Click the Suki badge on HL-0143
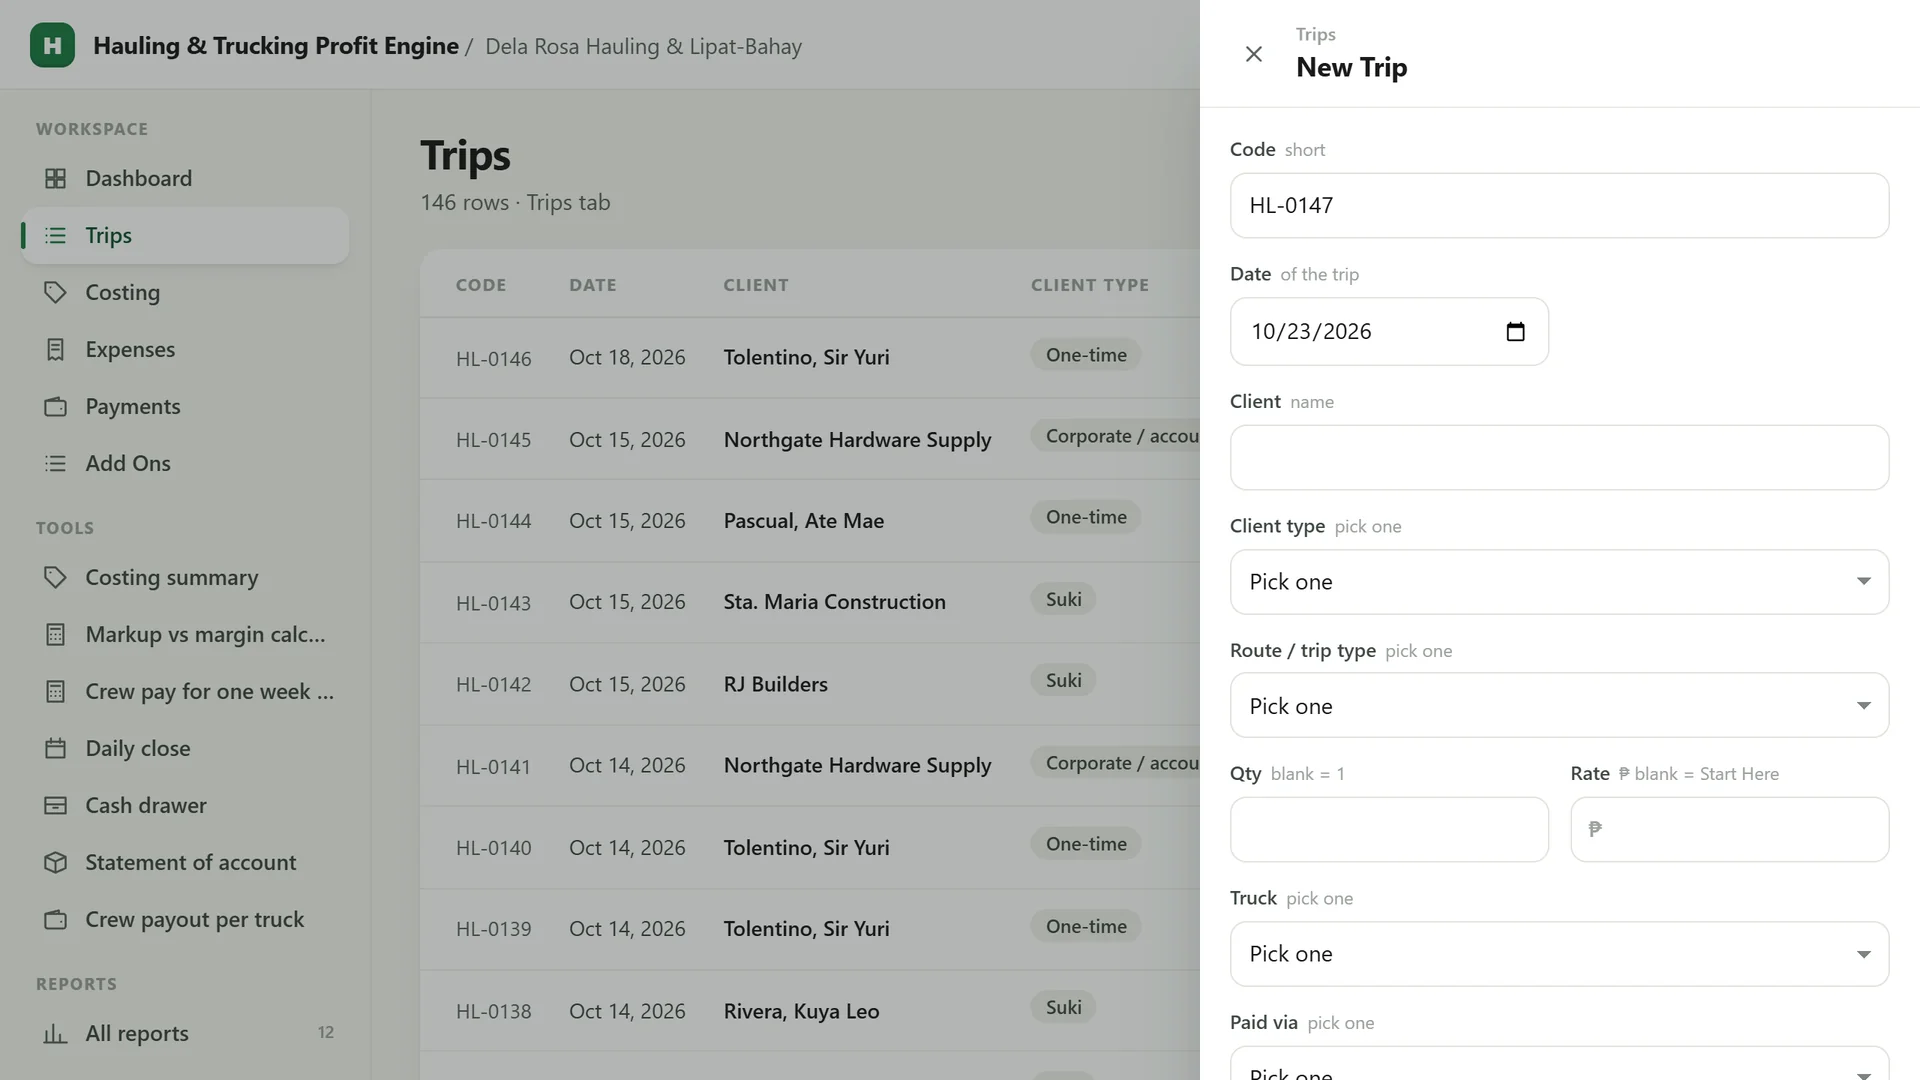 (1063, 599)
